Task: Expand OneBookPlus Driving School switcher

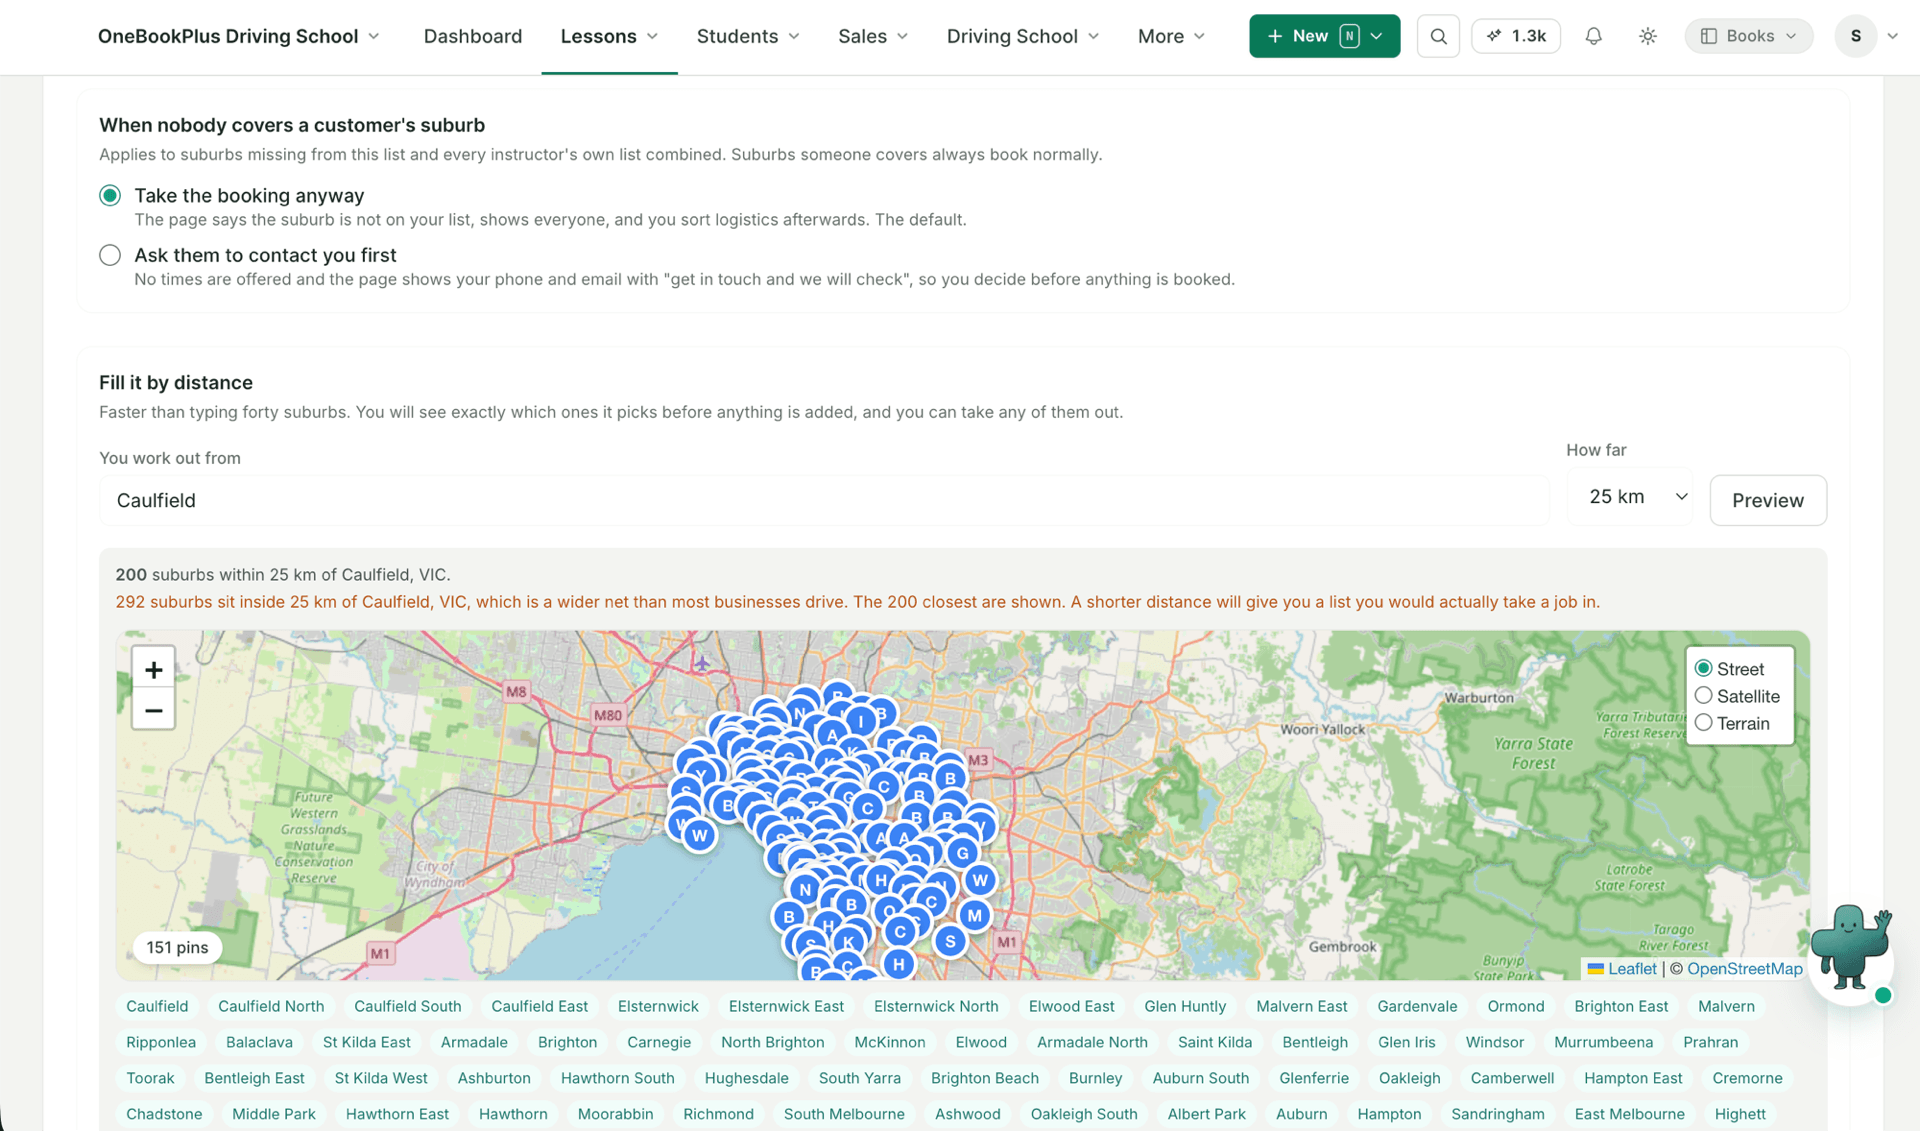Action: (x=238, y=36)
